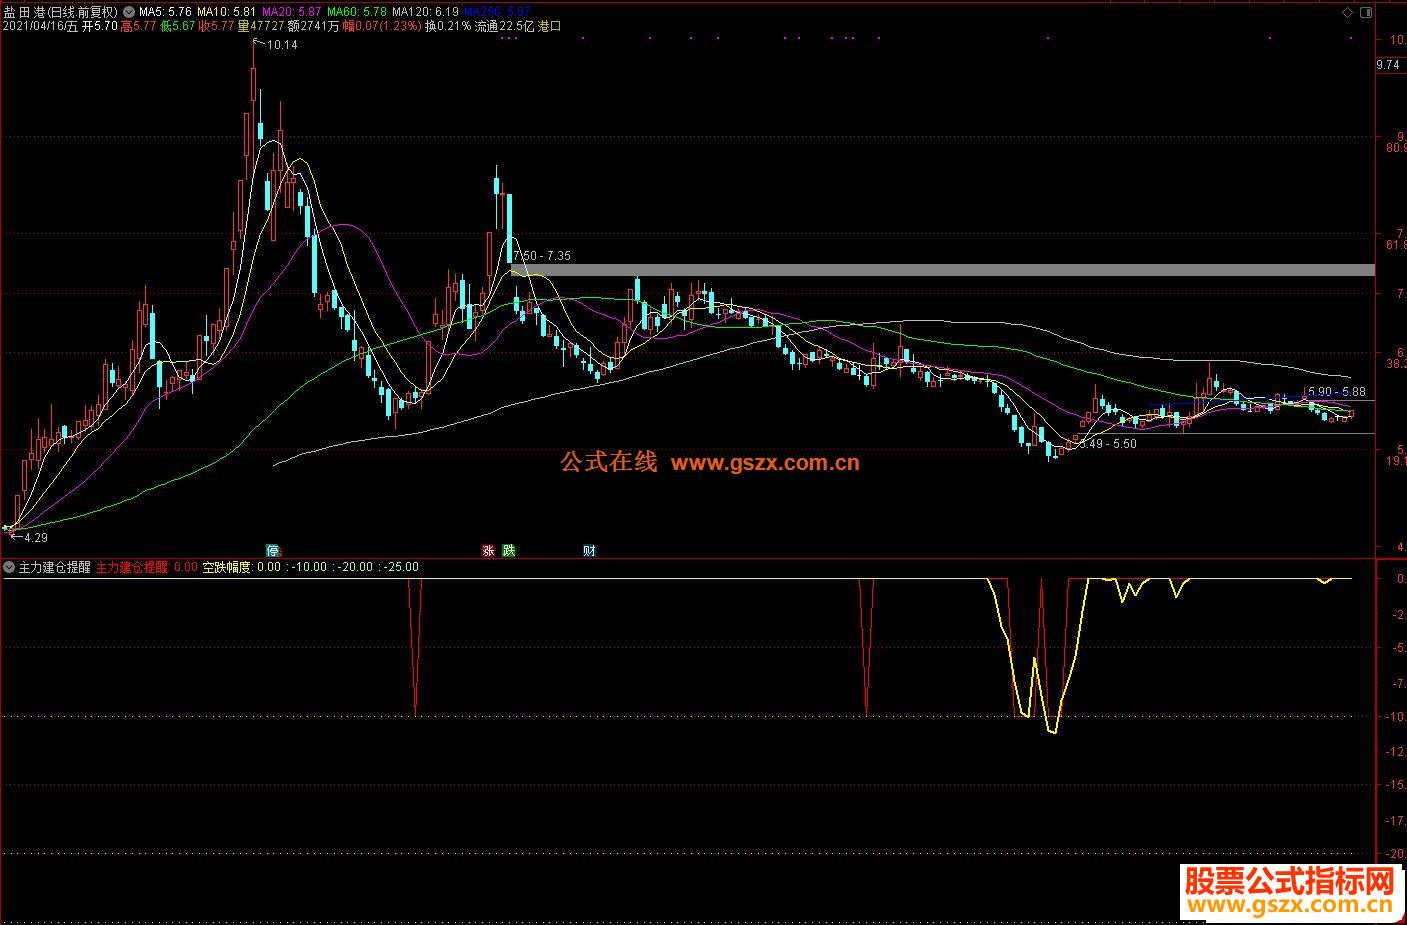Click the 幅0.07(1.23%) change value
Screen dimensions: 1407x925
coord(382,27)
